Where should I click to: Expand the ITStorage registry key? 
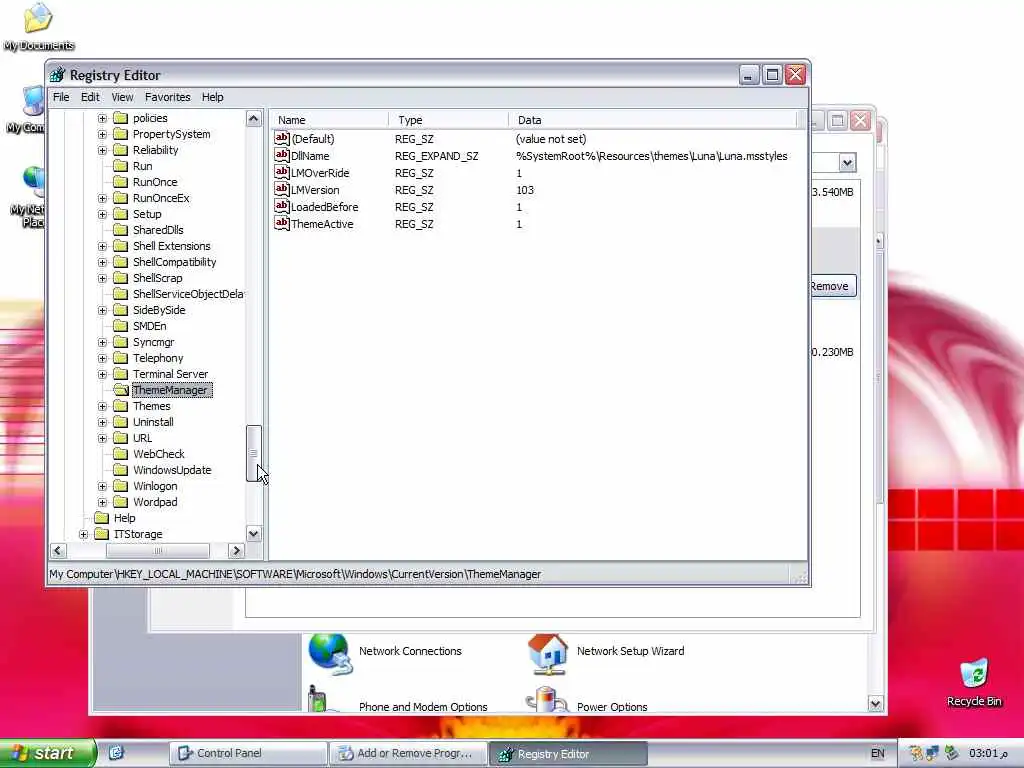(x=84, y=534)
